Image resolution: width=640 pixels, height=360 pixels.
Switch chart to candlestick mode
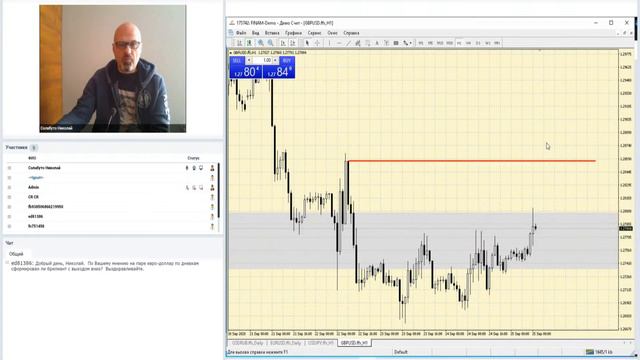tap(249, 43)
